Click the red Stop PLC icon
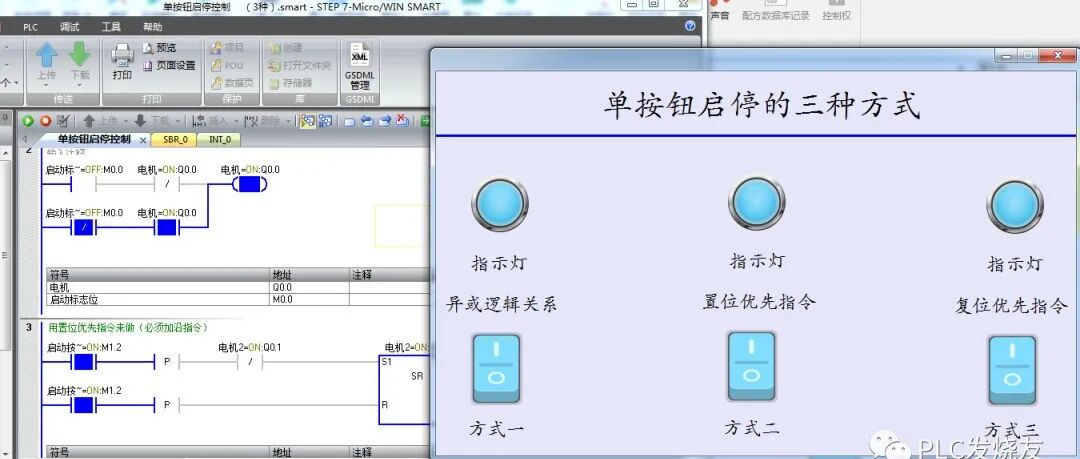1080x459 pixels. pos(45,121)
